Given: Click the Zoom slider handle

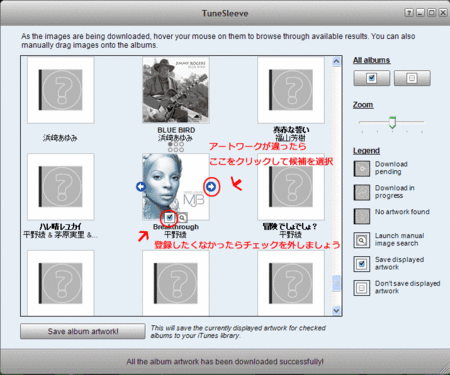Looking at the screenshot, I should coord(392,122).
